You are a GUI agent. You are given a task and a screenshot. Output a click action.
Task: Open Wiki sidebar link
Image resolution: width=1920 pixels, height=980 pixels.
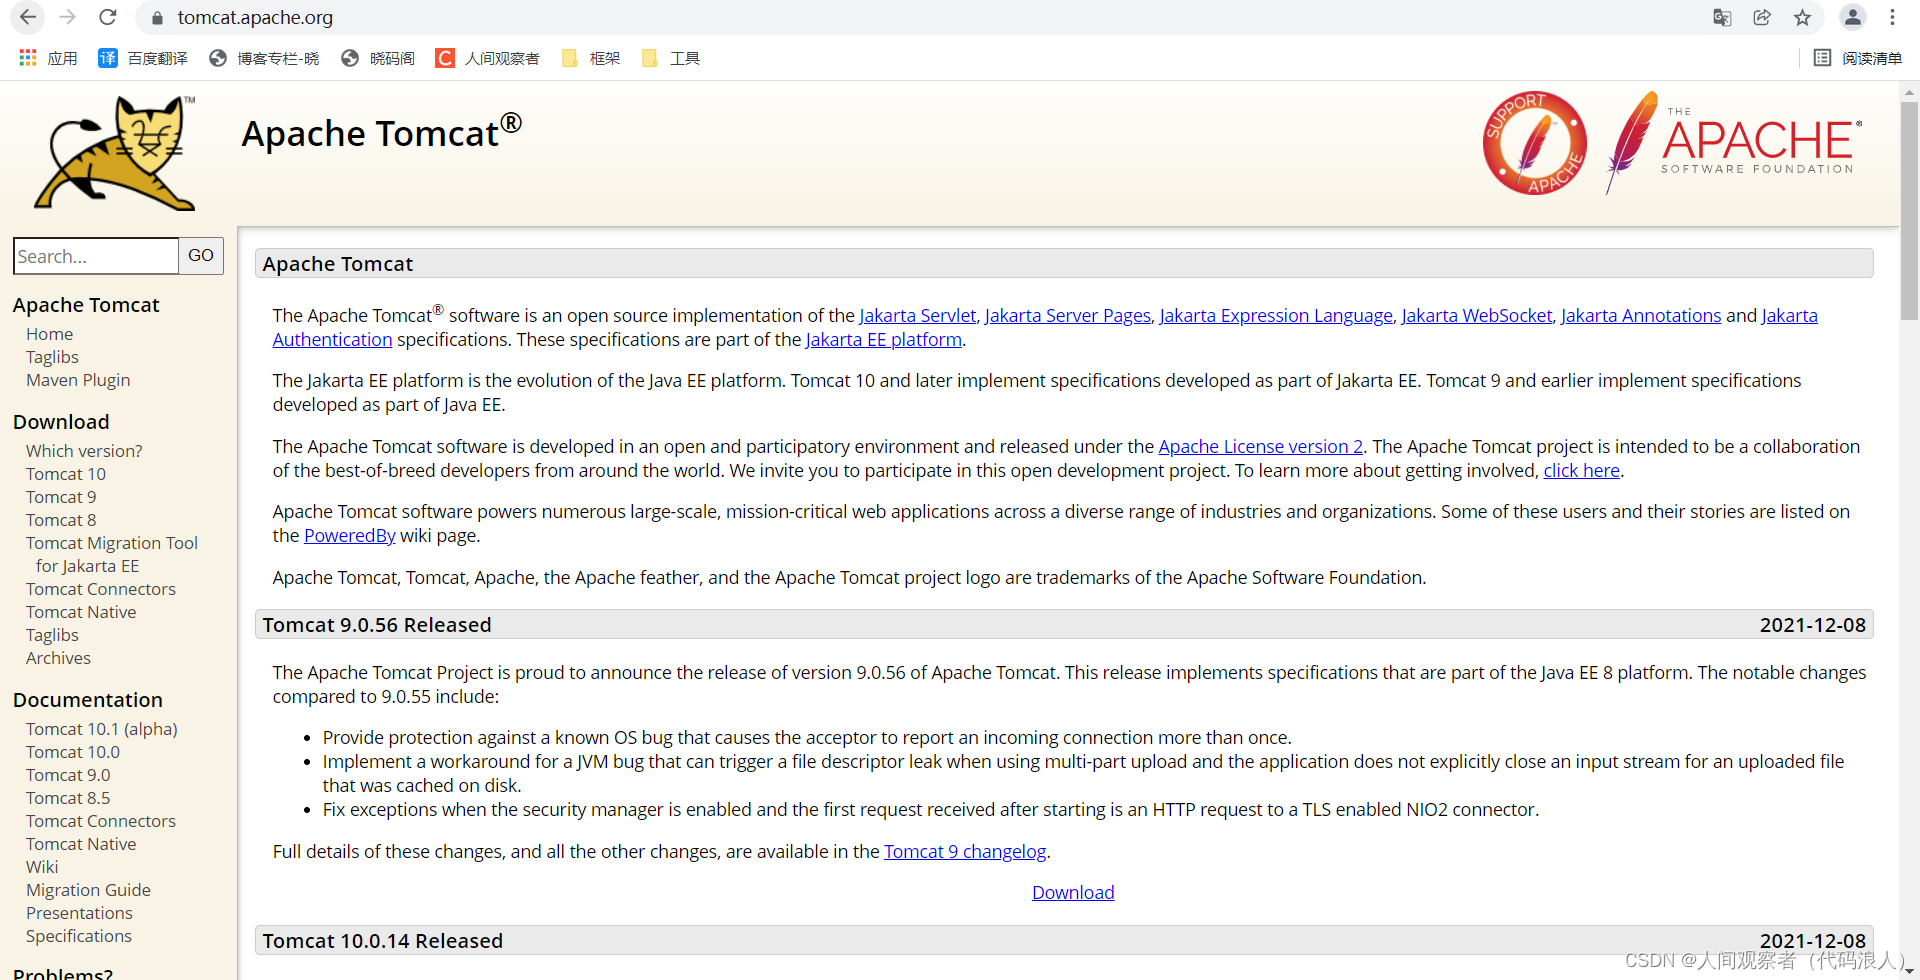pyautogui.click(x=42, y=867)
